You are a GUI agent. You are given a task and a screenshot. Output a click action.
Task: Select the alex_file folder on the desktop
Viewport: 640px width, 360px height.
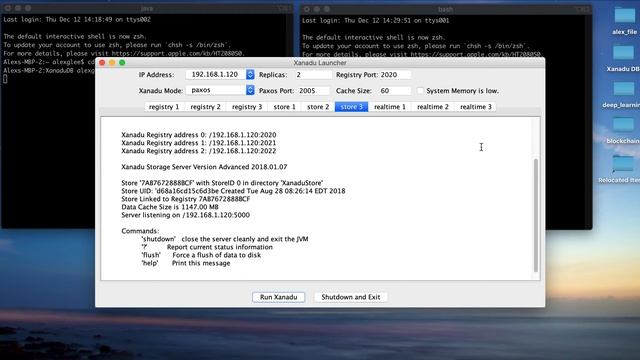[624, 20]
